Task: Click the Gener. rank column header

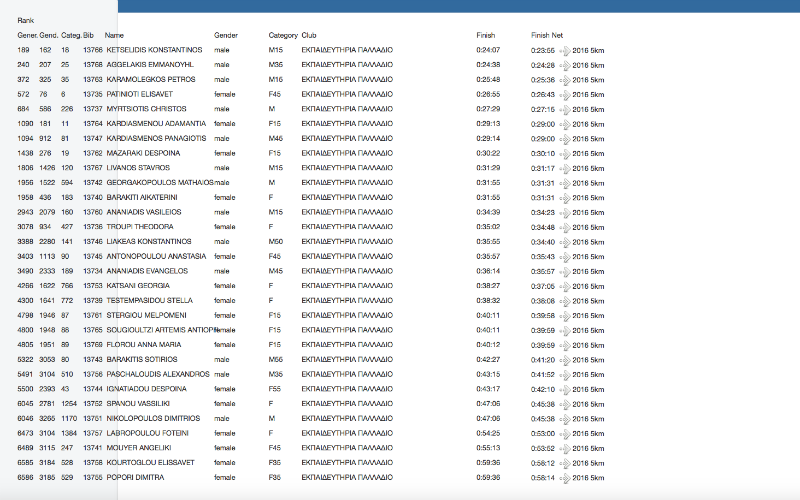Action: [x=28, y=35]
